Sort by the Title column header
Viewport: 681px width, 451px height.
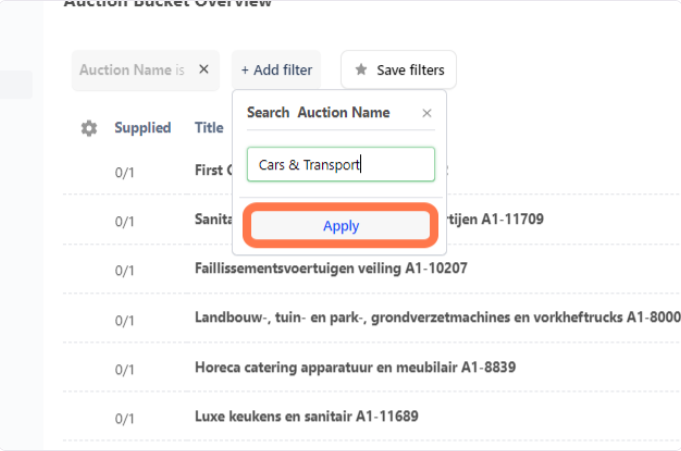pos(209,128)
